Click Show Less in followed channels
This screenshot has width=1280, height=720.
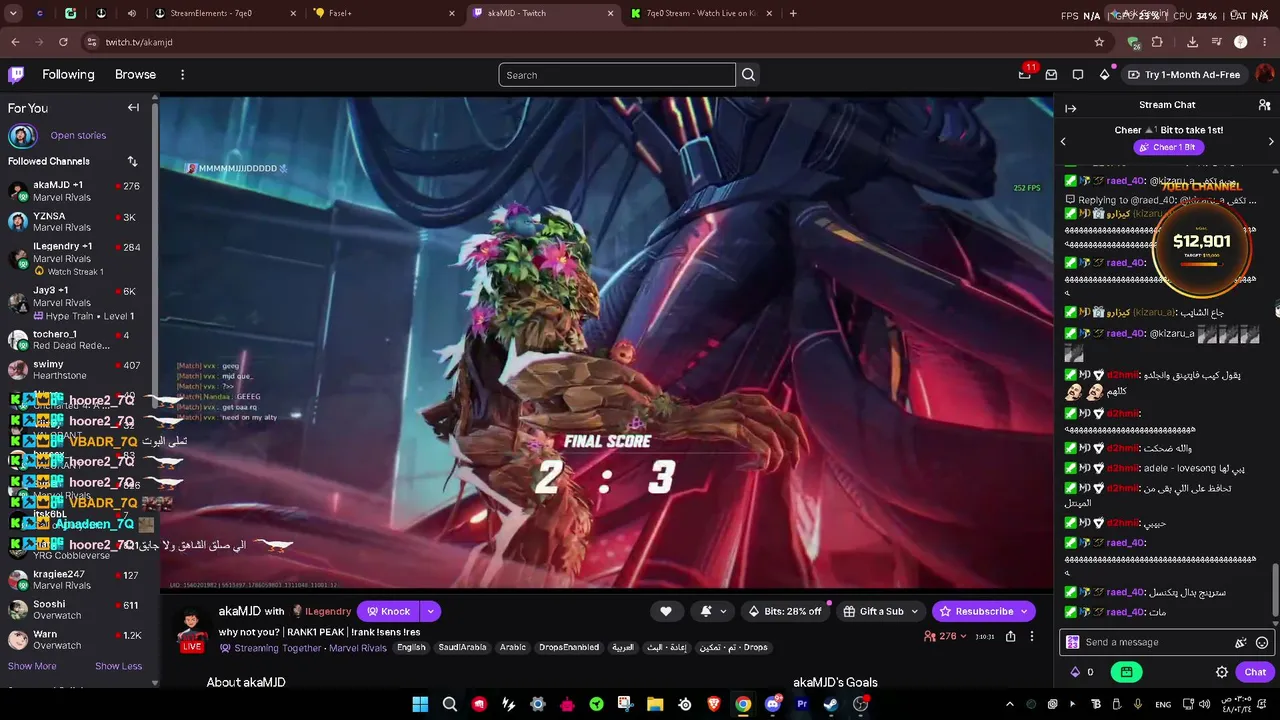[x=118, y=666]
